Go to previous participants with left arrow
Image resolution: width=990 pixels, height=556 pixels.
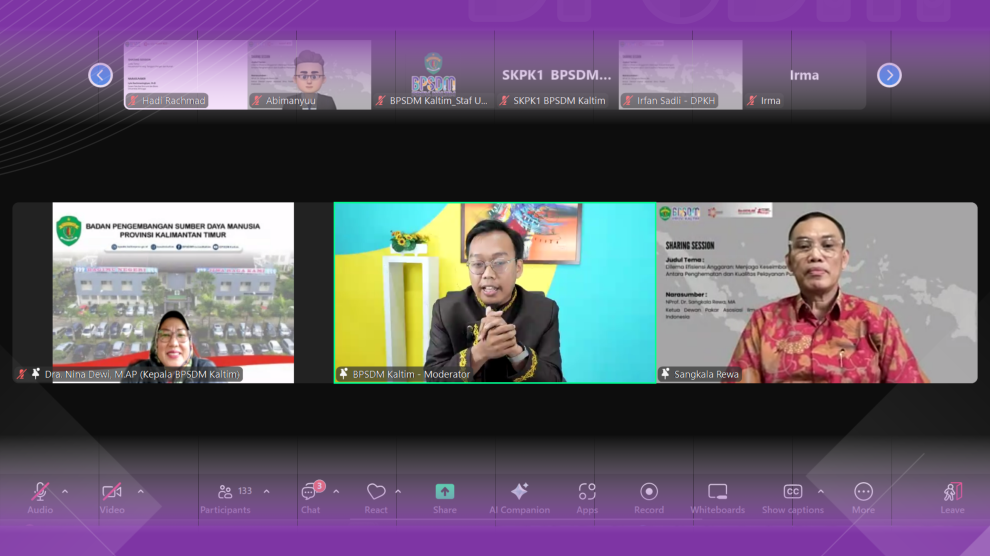tap(100, 75)
